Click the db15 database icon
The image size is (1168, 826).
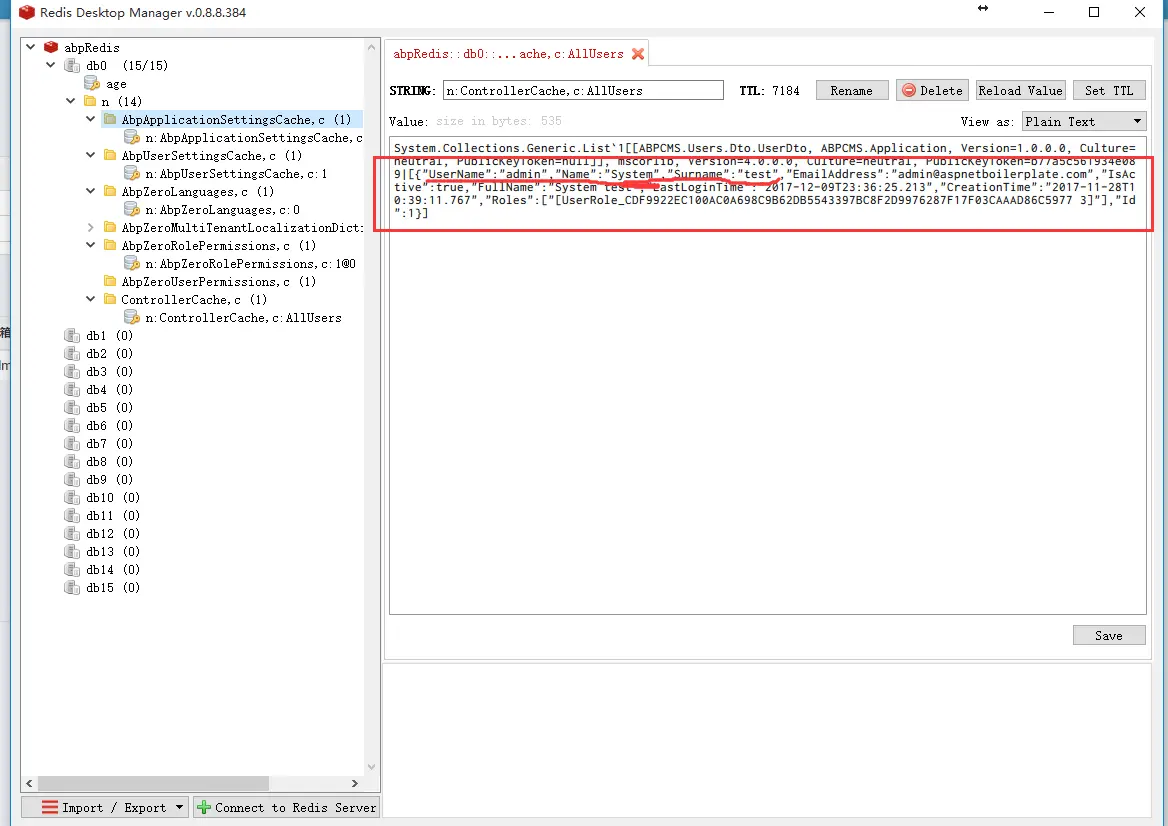click(x=72, y=588)
